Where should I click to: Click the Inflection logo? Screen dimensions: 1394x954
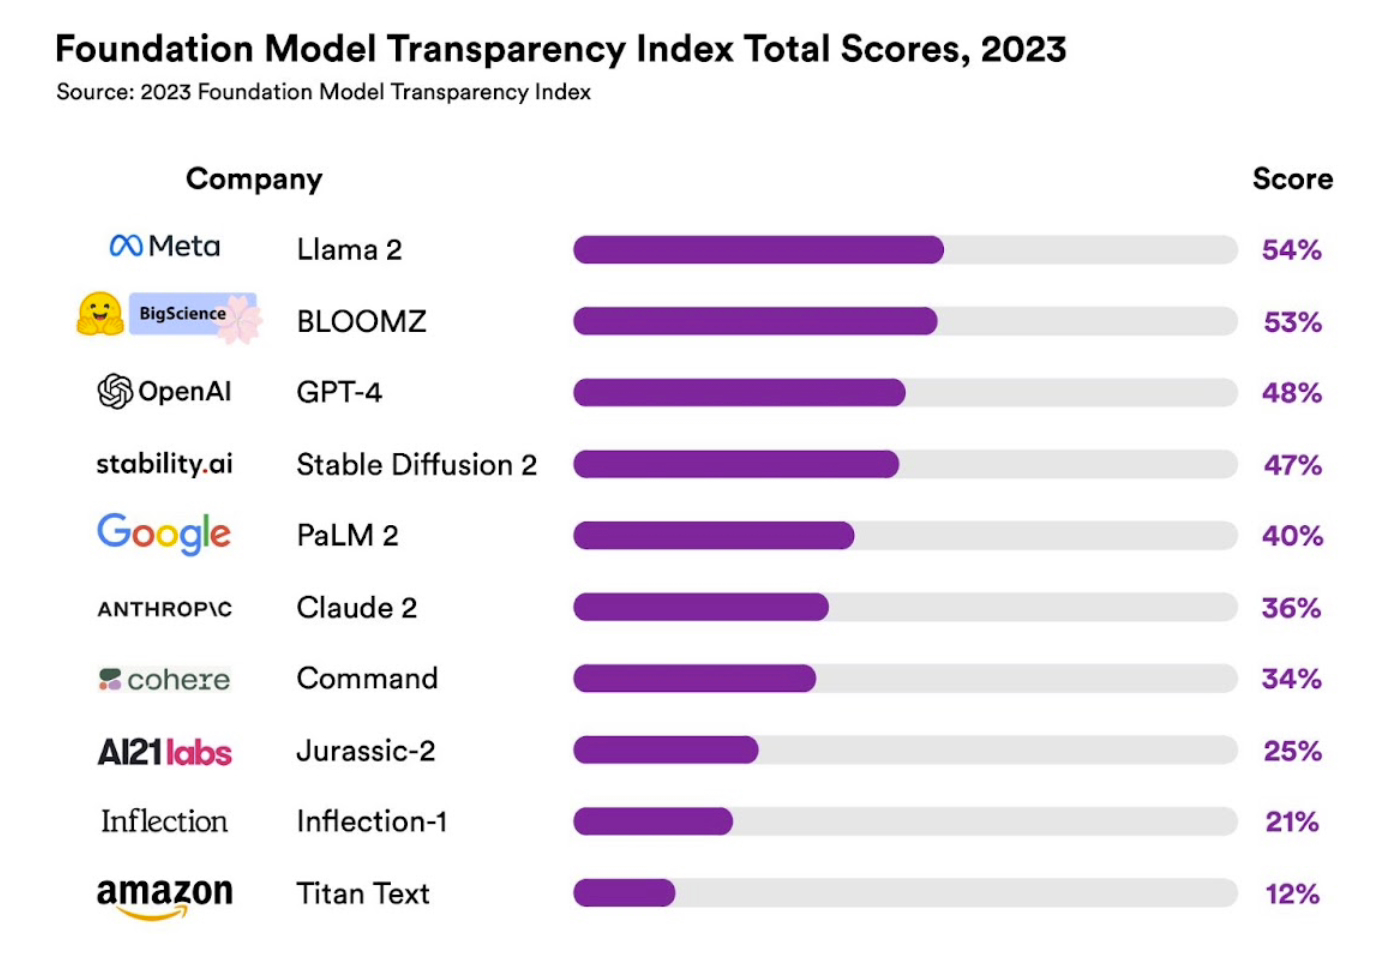pos(164,821)
